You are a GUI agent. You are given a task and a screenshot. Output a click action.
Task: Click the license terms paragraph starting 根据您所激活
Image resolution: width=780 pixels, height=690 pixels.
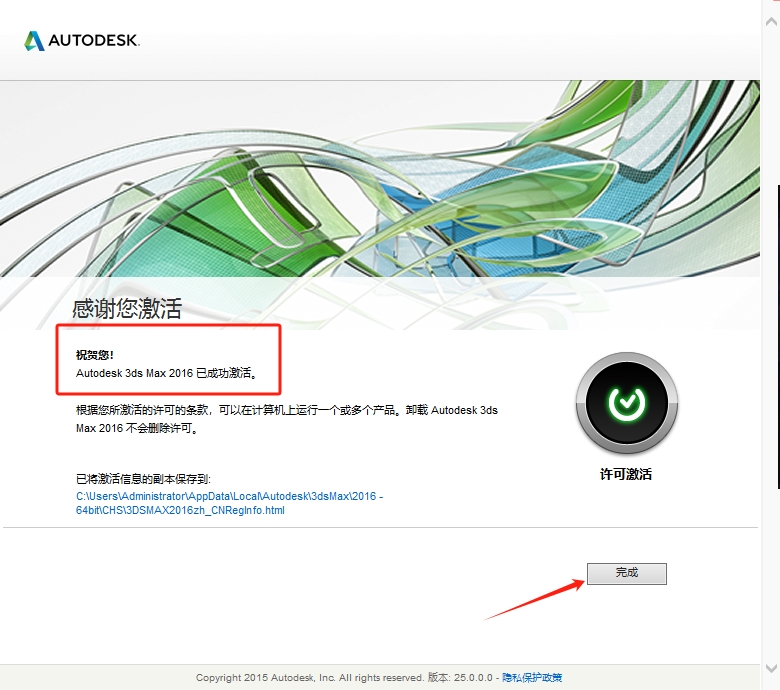(x=287, y=419)
